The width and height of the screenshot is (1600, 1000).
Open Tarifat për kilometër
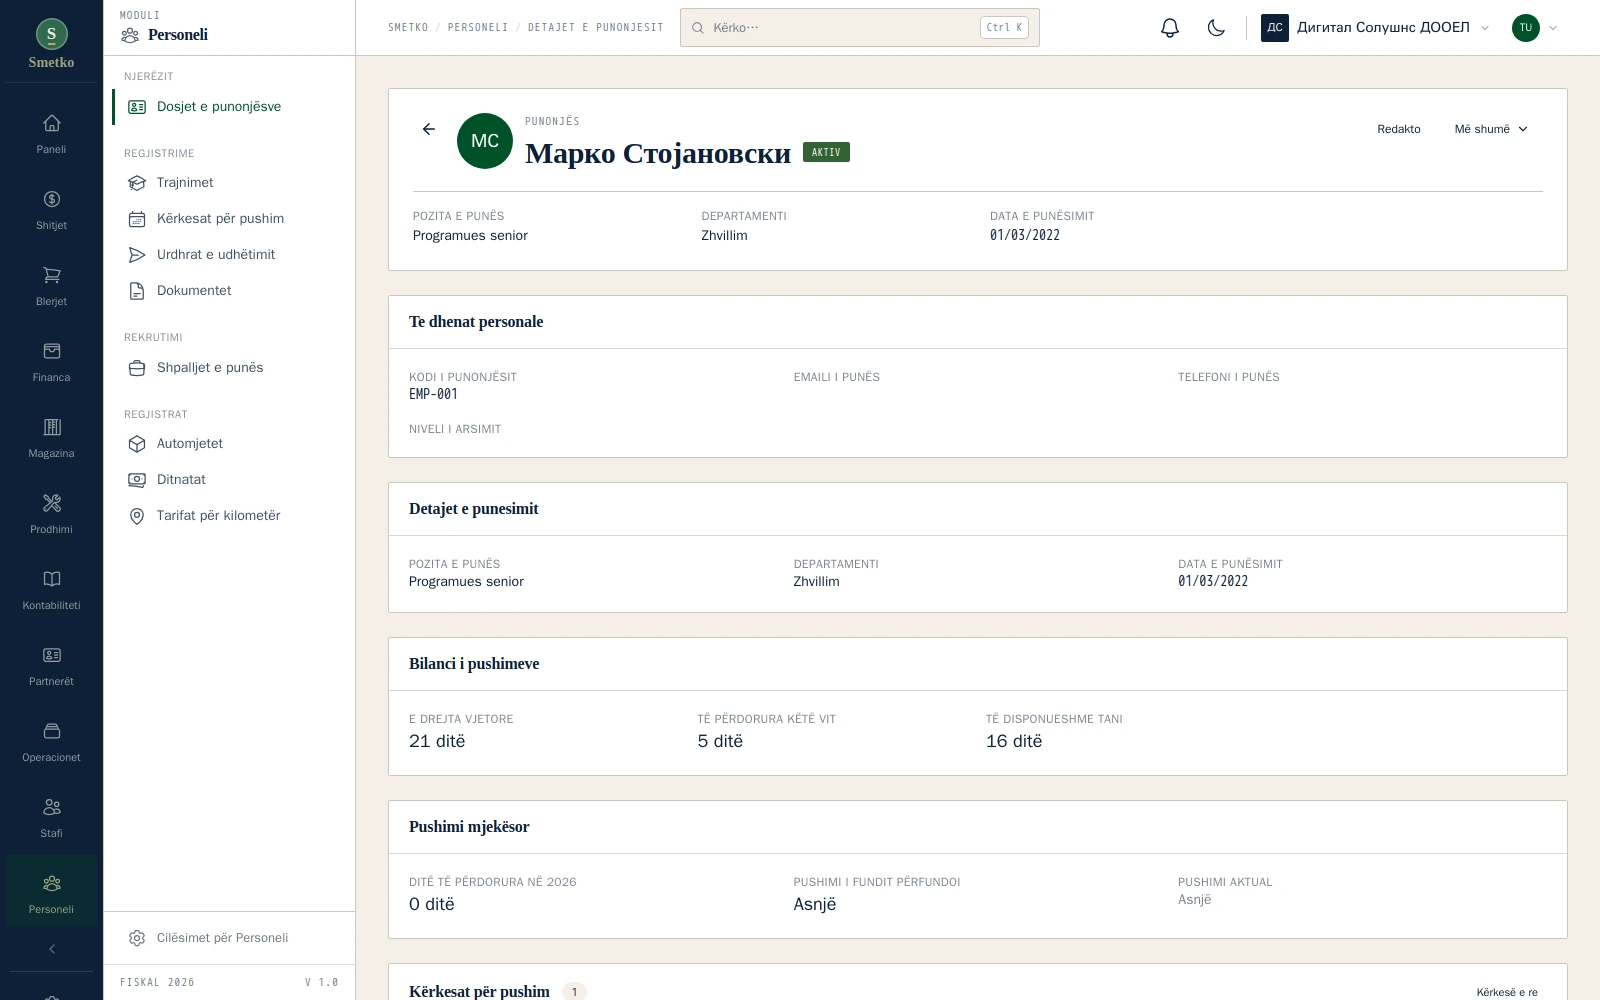pyautogui.click(x=230, y=516)
